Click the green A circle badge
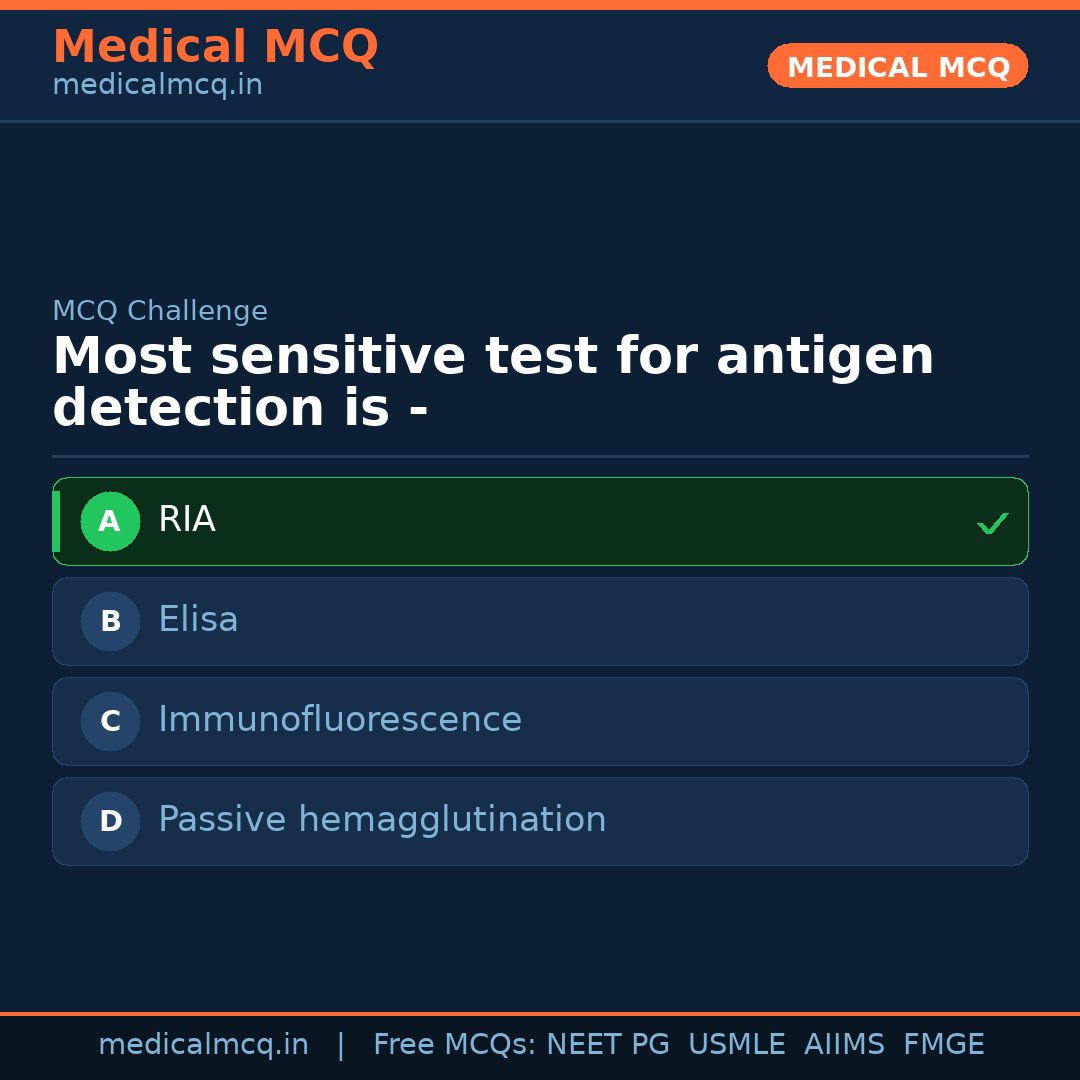This screenshot has width=1080, height=1080. (110, 521)
